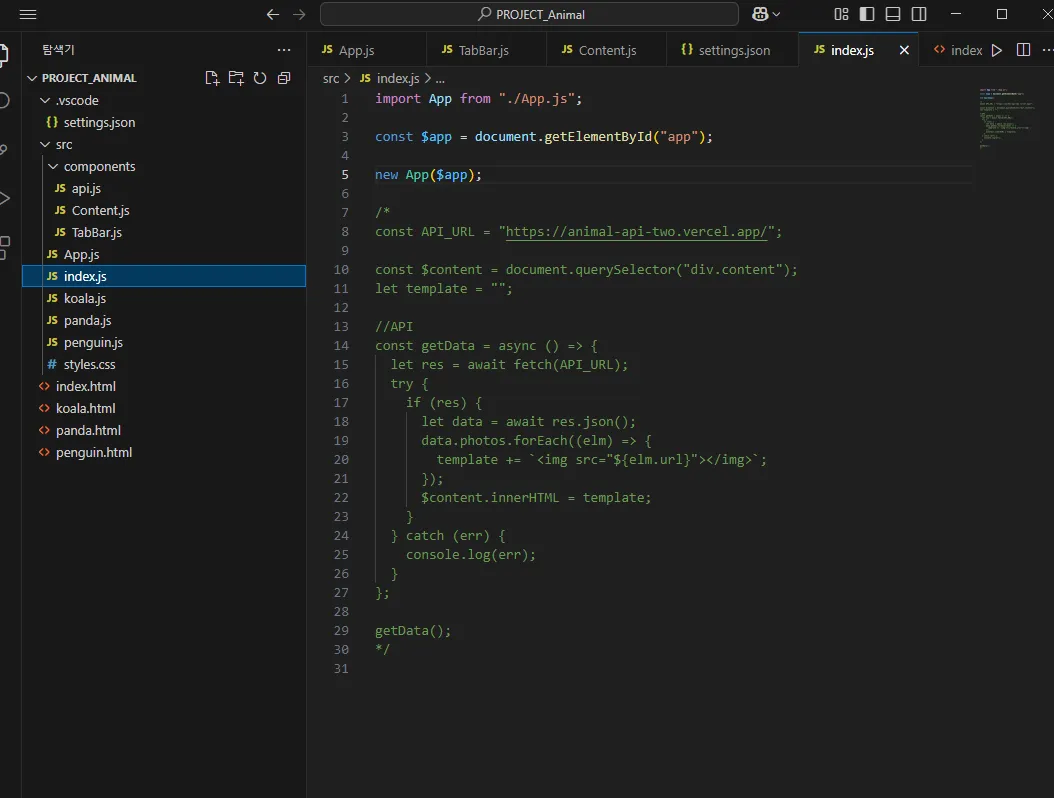Open the more actions menu after the split editor icon
Image resolution: width=1054 pixels, height=798 pixels.
click(x=1047, y=50)
